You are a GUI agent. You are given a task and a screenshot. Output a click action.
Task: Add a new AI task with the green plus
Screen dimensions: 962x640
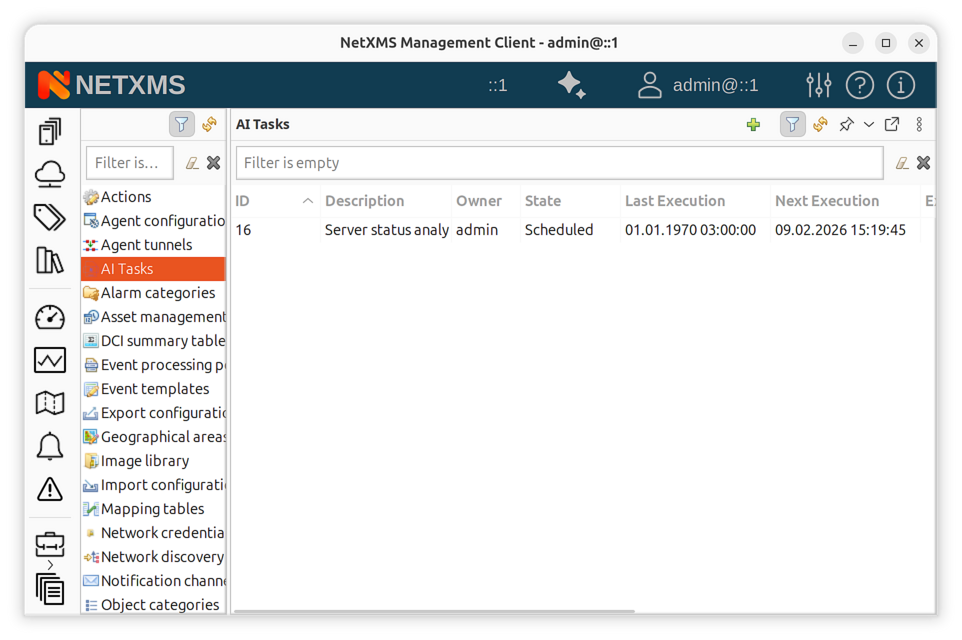753,125
